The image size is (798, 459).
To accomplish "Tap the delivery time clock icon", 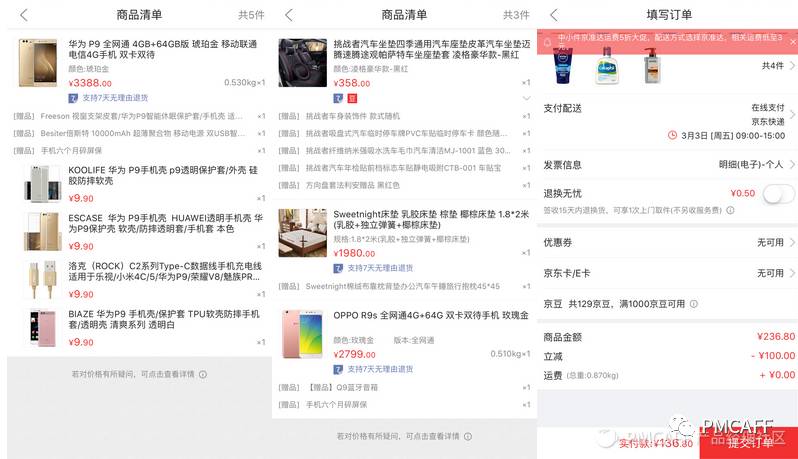I will (x=672, y=135).
